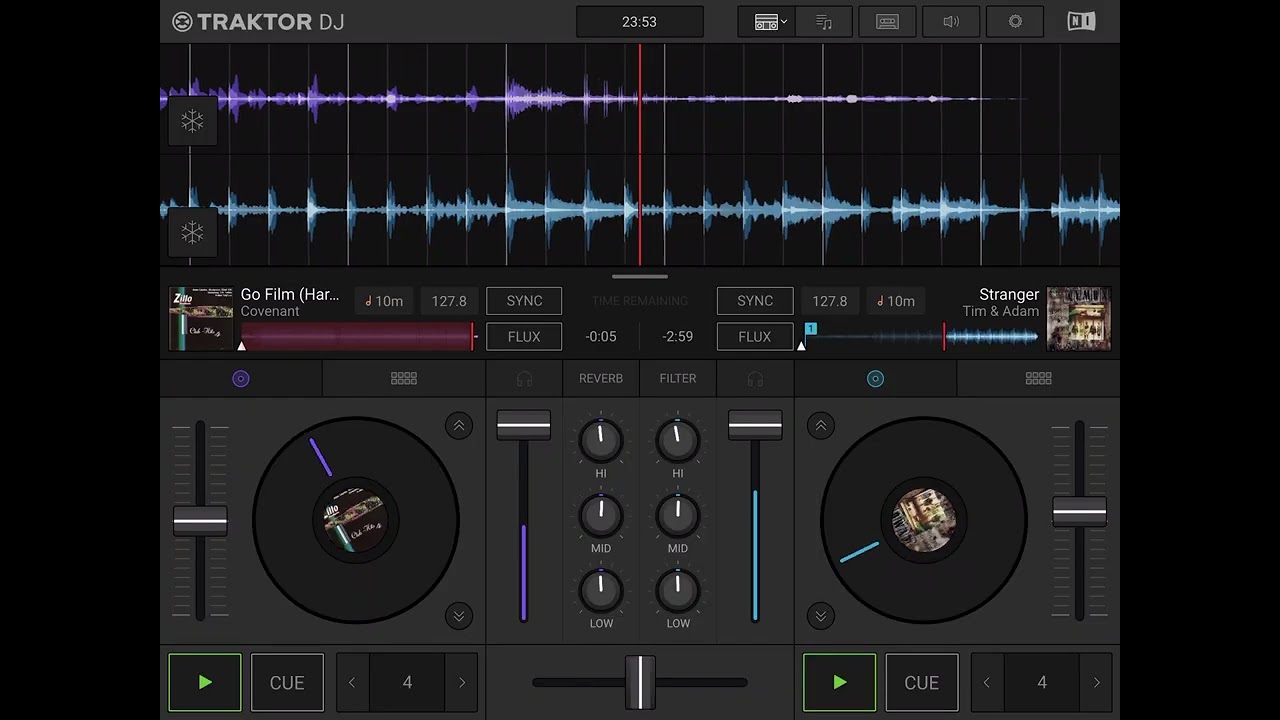
Task: Select left deck turntable view tab
Action: [241, 378]
